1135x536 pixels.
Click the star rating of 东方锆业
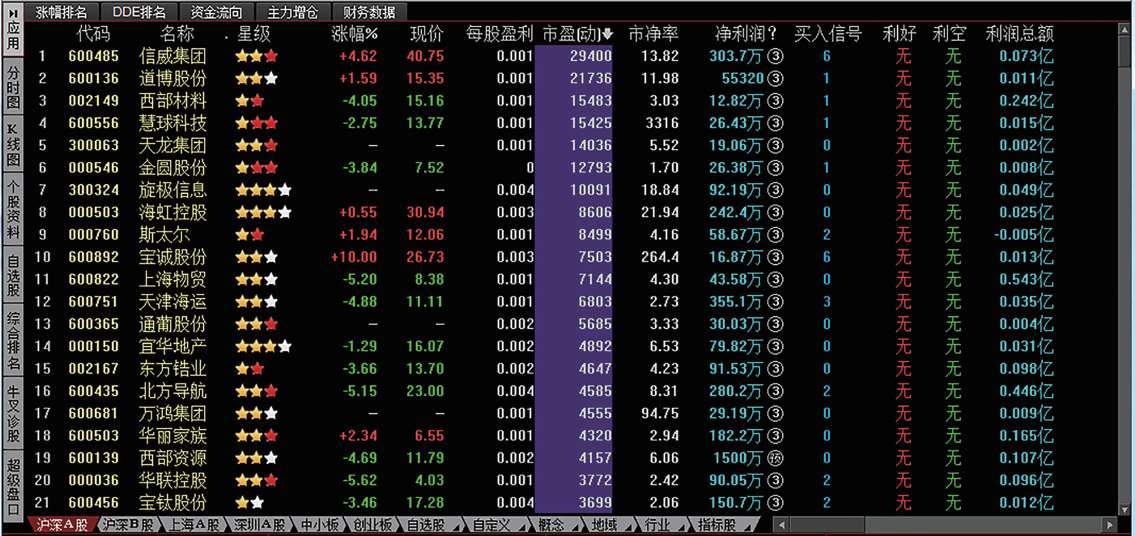coord(250,369)
